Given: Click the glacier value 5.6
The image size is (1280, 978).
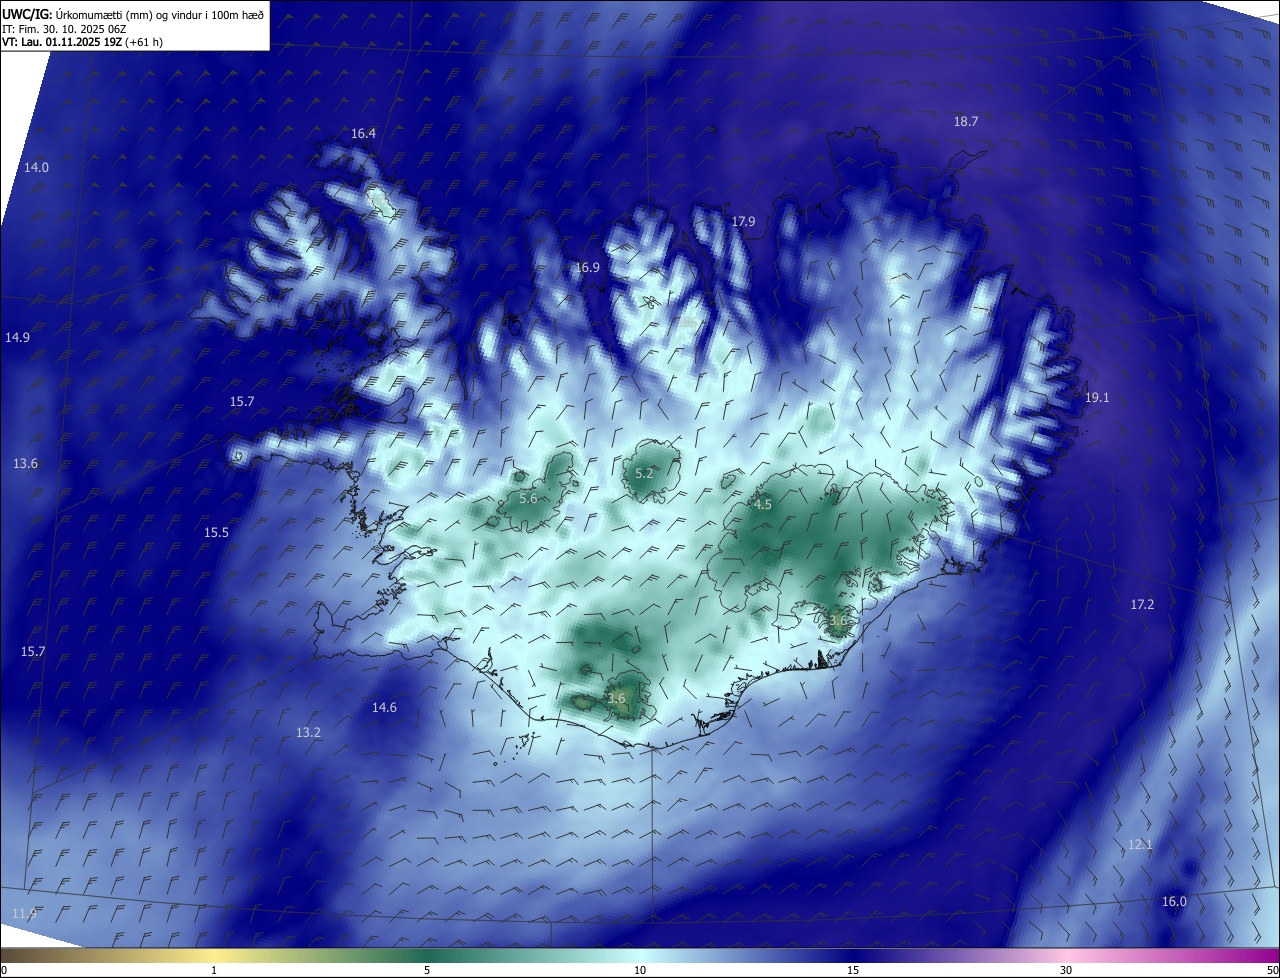Looking at the screenshot, I should (x=528, y=499).
